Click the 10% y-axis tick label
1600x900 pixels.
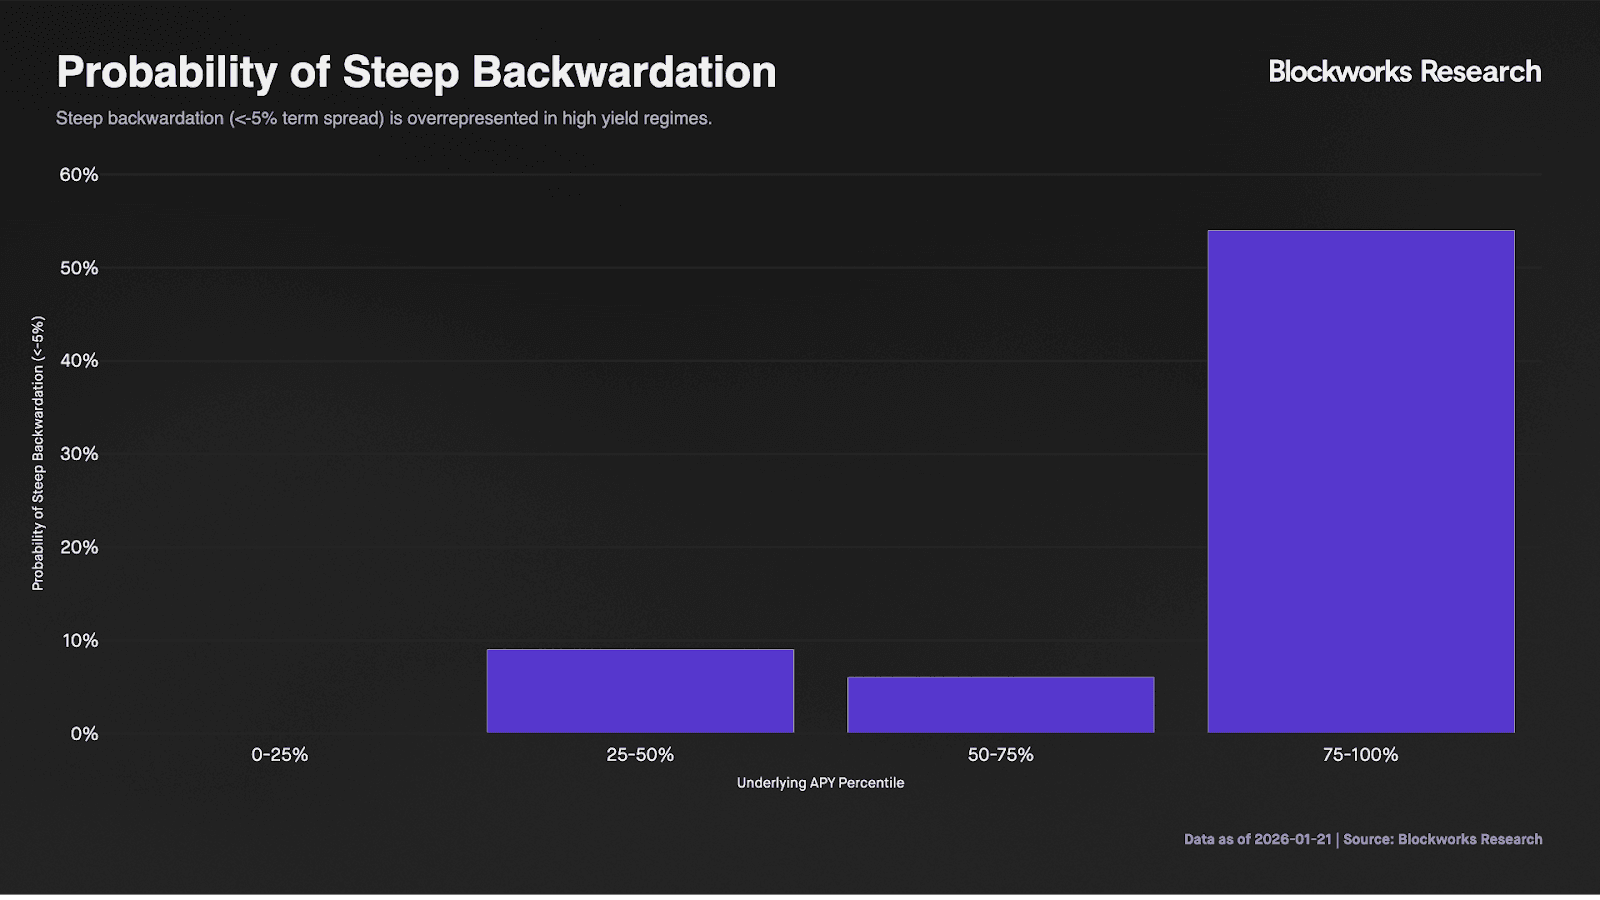[80, 641]
